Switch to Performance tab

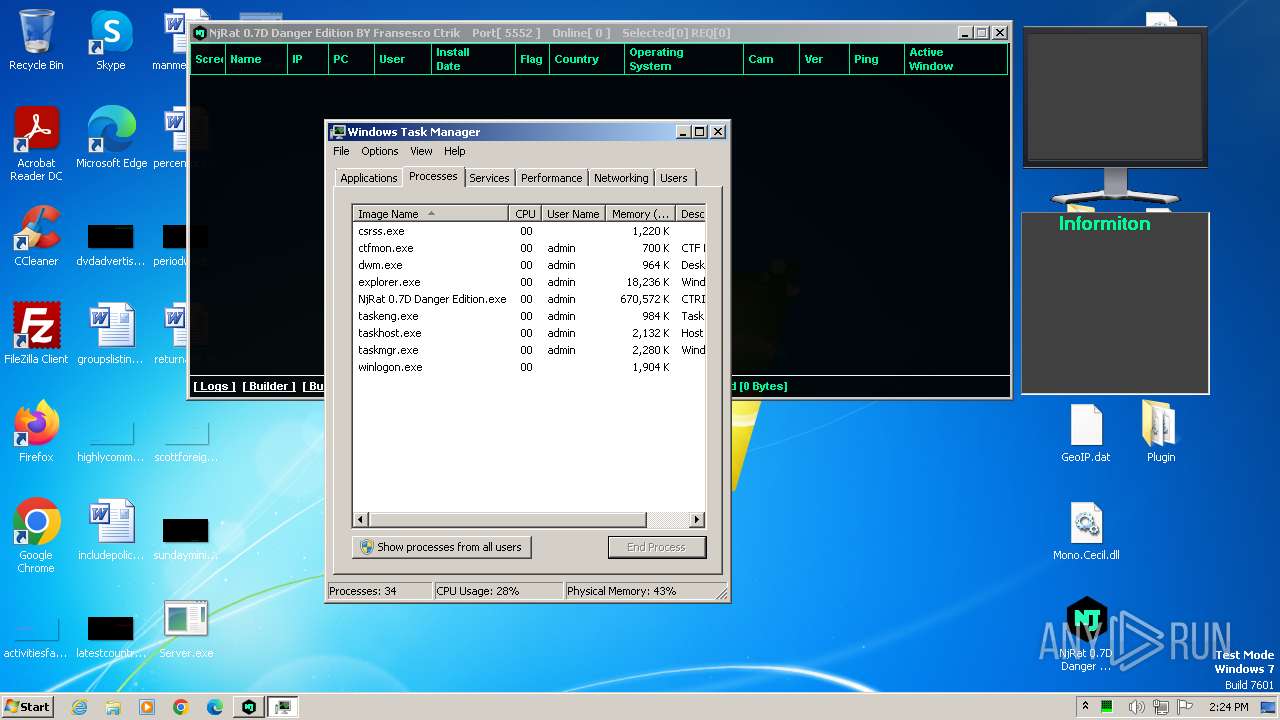click(x=551, y=178)
